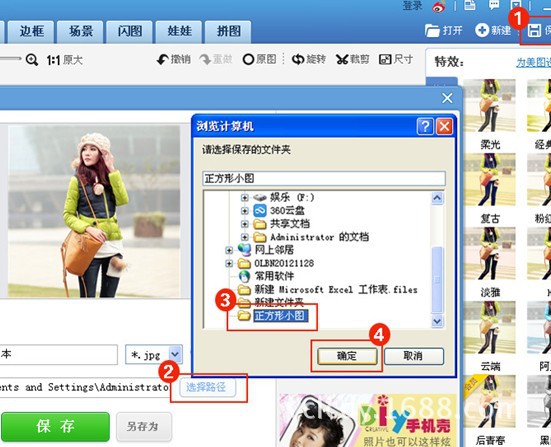Click the 撤销 undo icon

(162, 59)
